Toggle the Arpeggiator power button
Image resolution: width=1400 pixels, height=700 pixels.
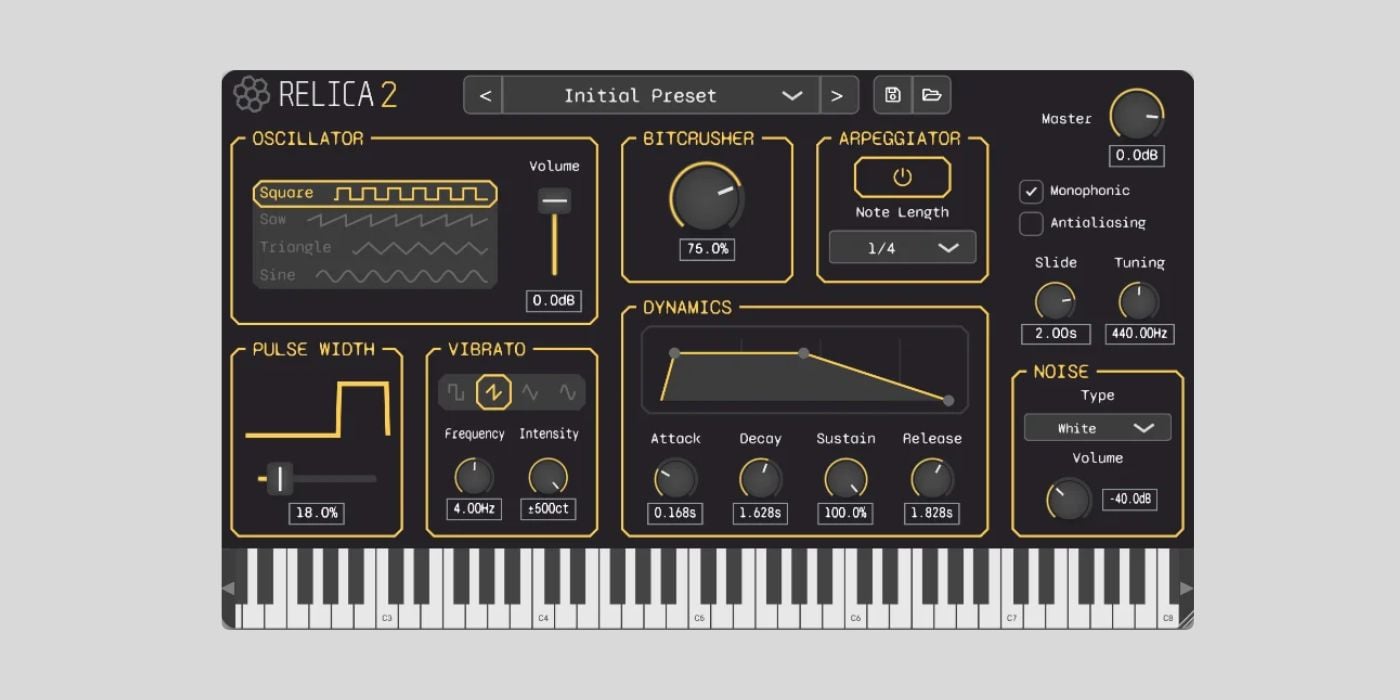[x=902, y=177]
